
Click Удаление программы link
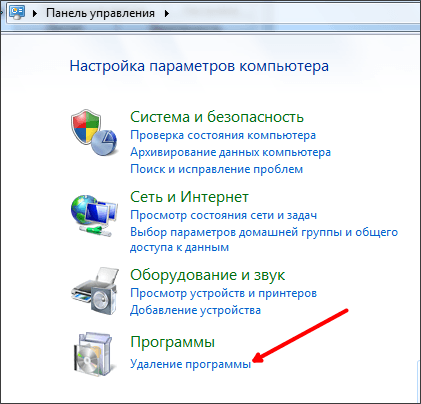pyautogui.click(x=190, y=364)
